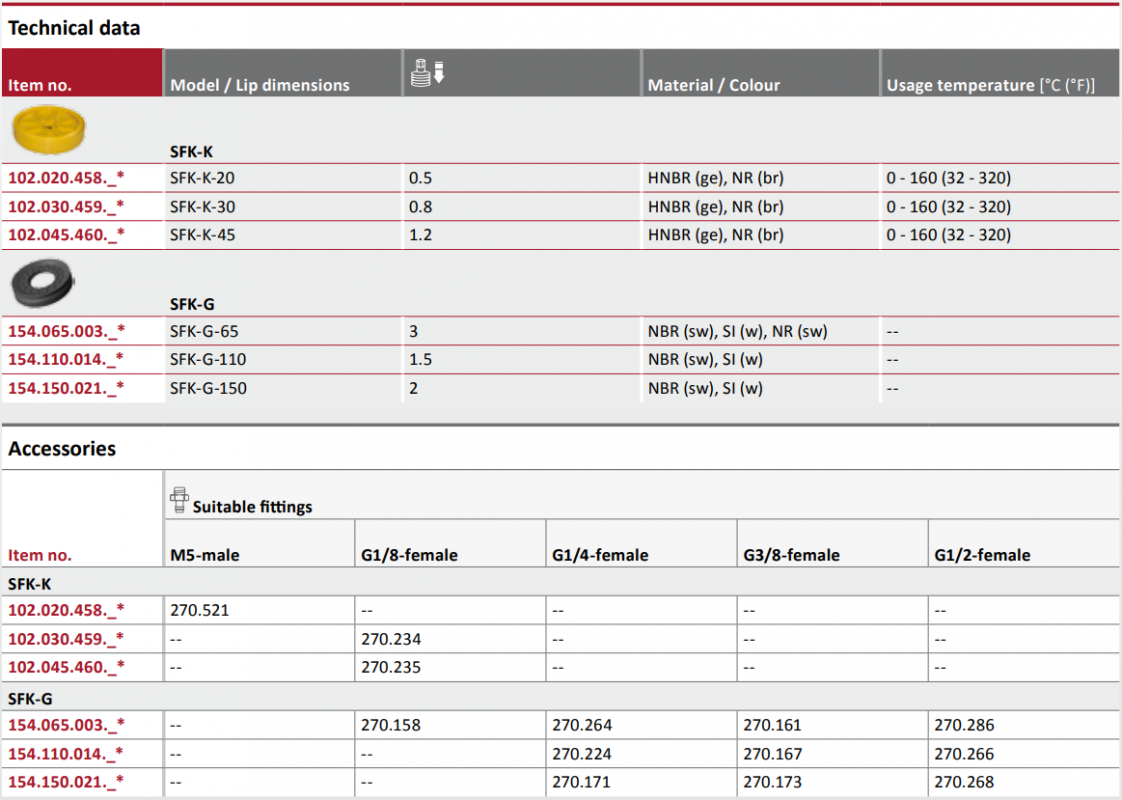The image size is (1122, 800).
Task: Click fitting number "270.158"
Action: [x=391, y=725]
